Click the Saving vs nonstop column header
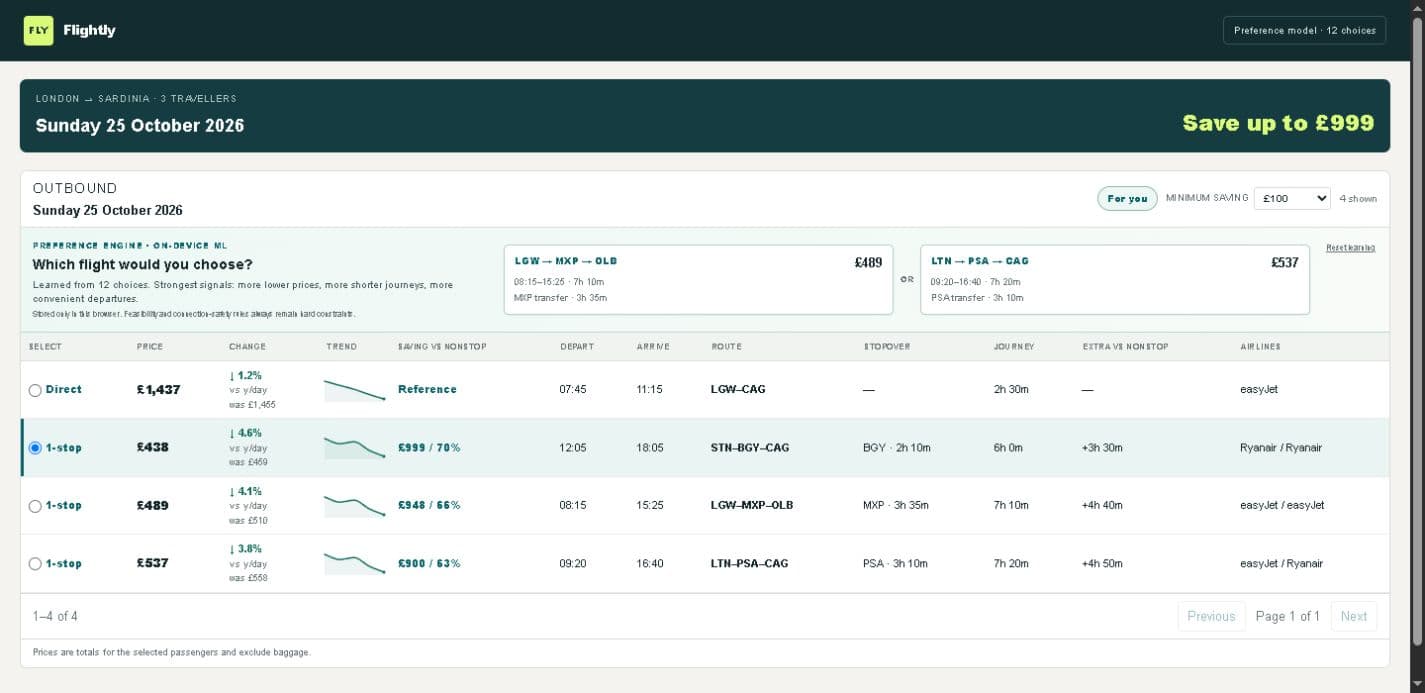The image size is (1425, 693). click(x=442, y=347)
